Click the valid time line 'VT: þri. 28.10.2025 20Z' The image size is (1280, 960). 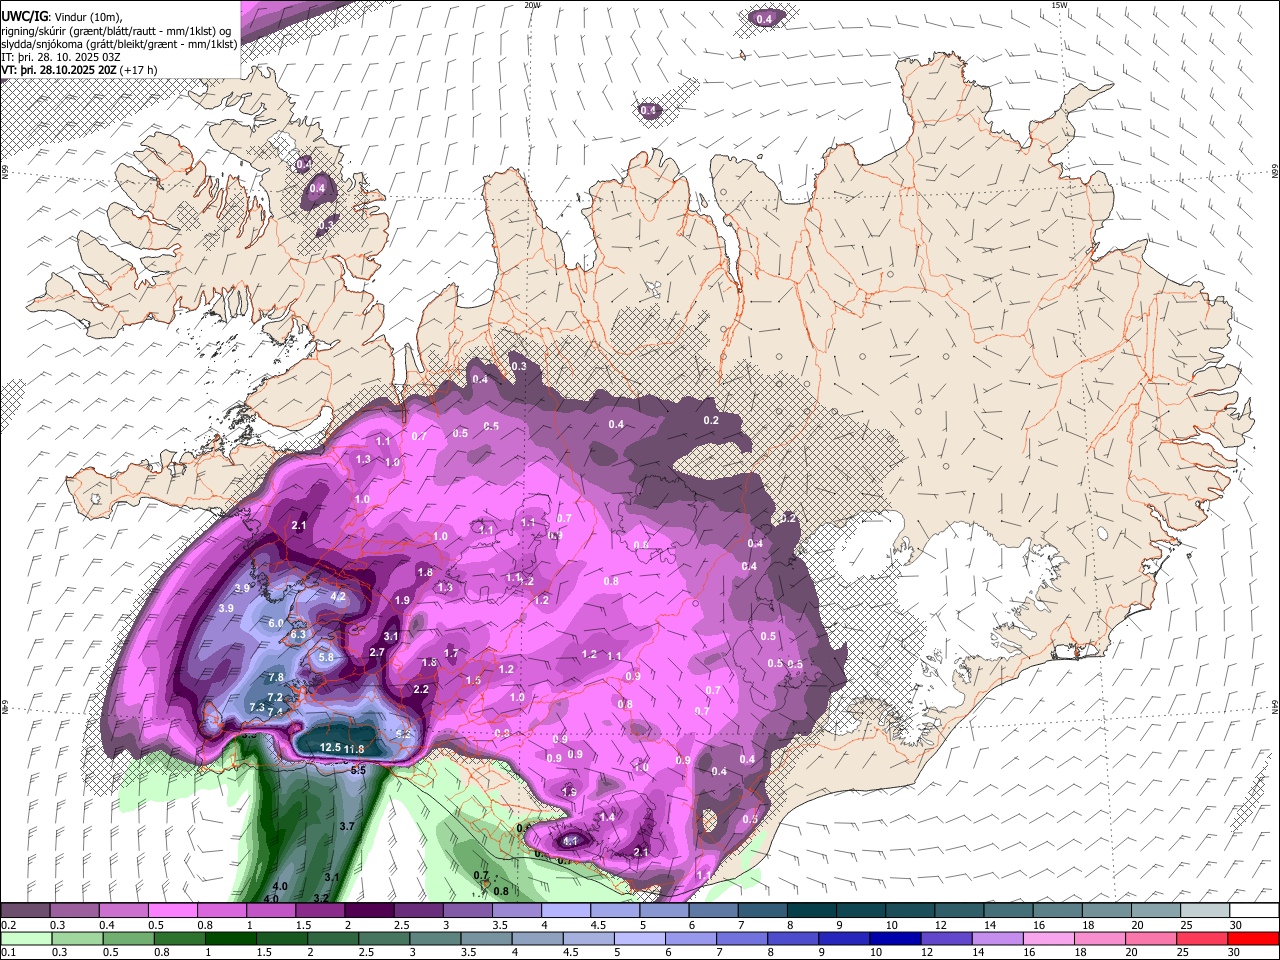(60, 69)
